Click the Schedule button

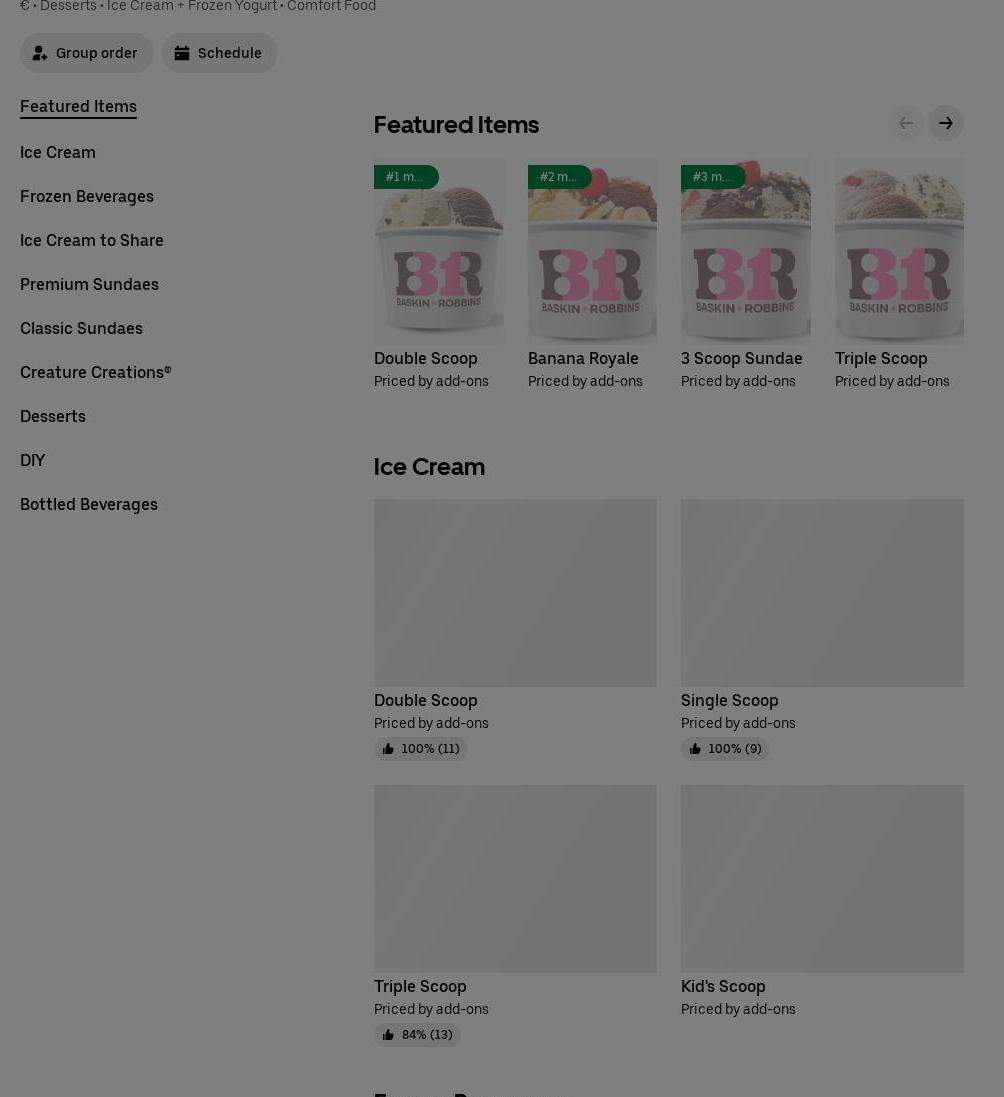click(220, 53)
